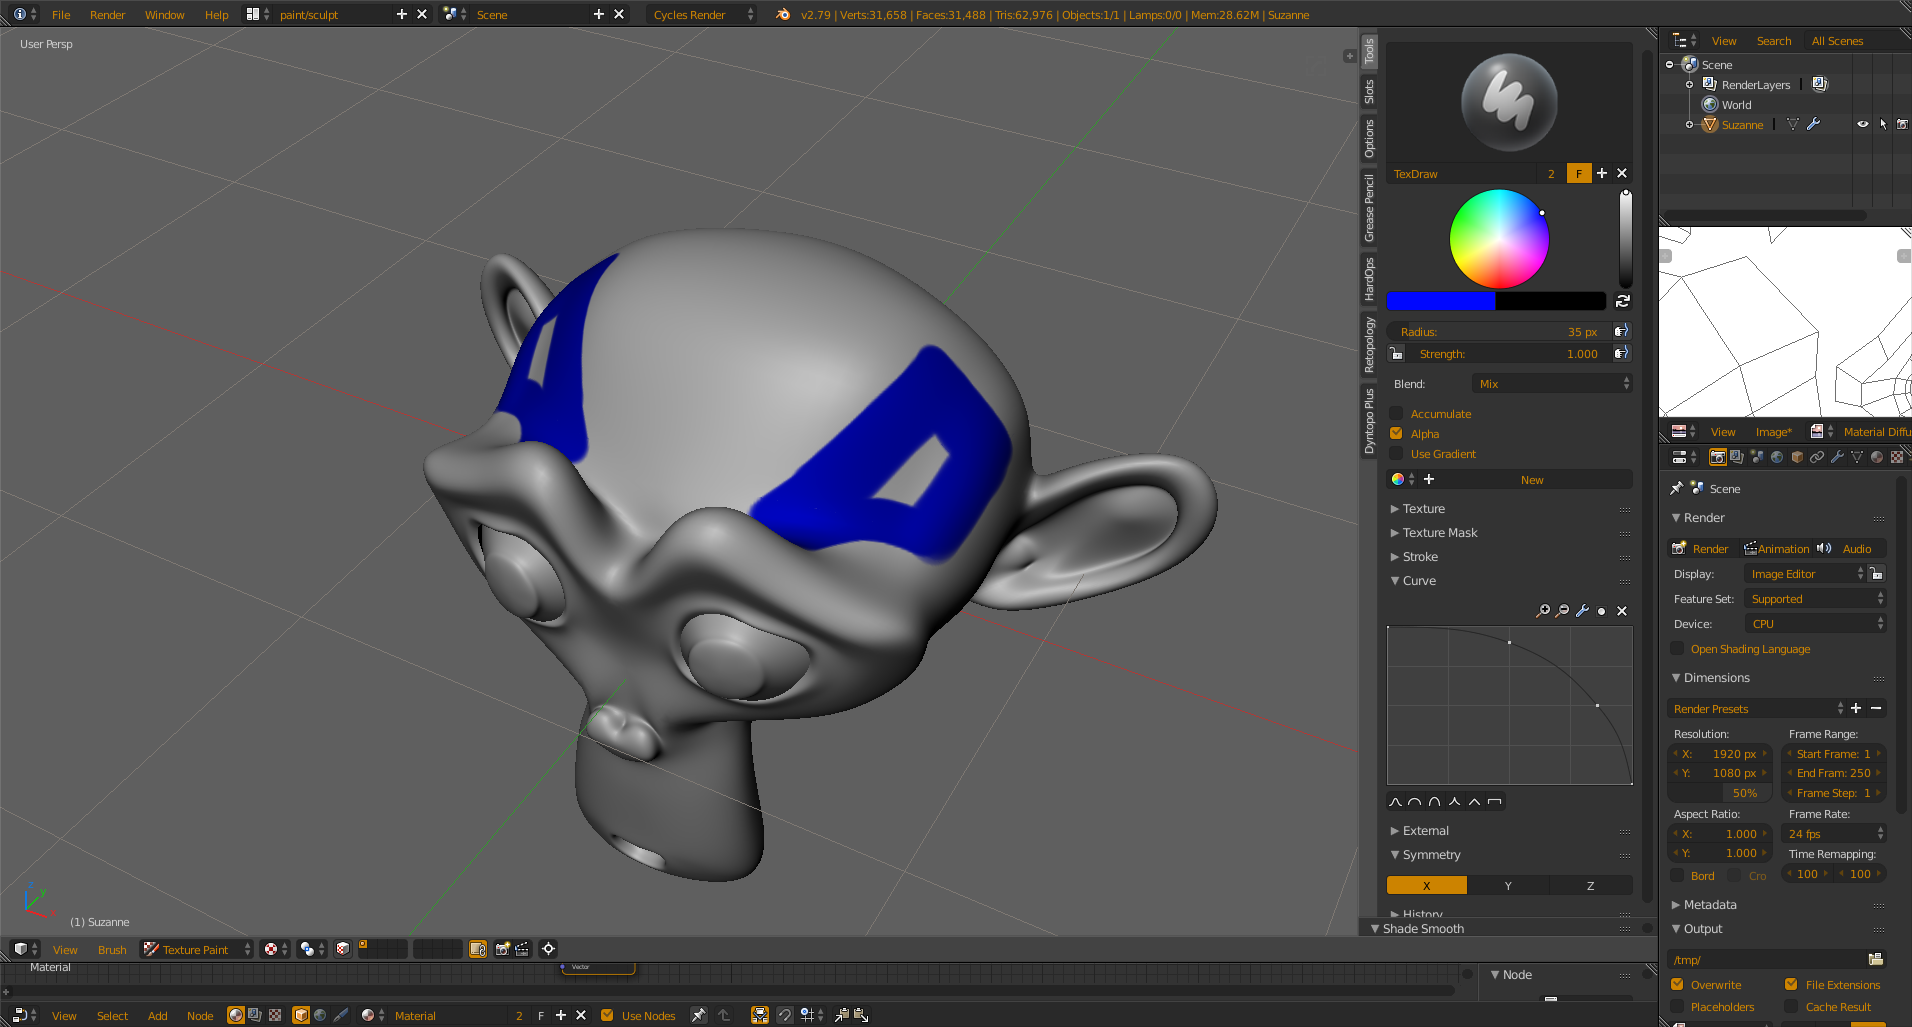This screenshot has height=1027, width=1912.
Task: Click the Audio mixdown button
Action: click(1848, 549)
